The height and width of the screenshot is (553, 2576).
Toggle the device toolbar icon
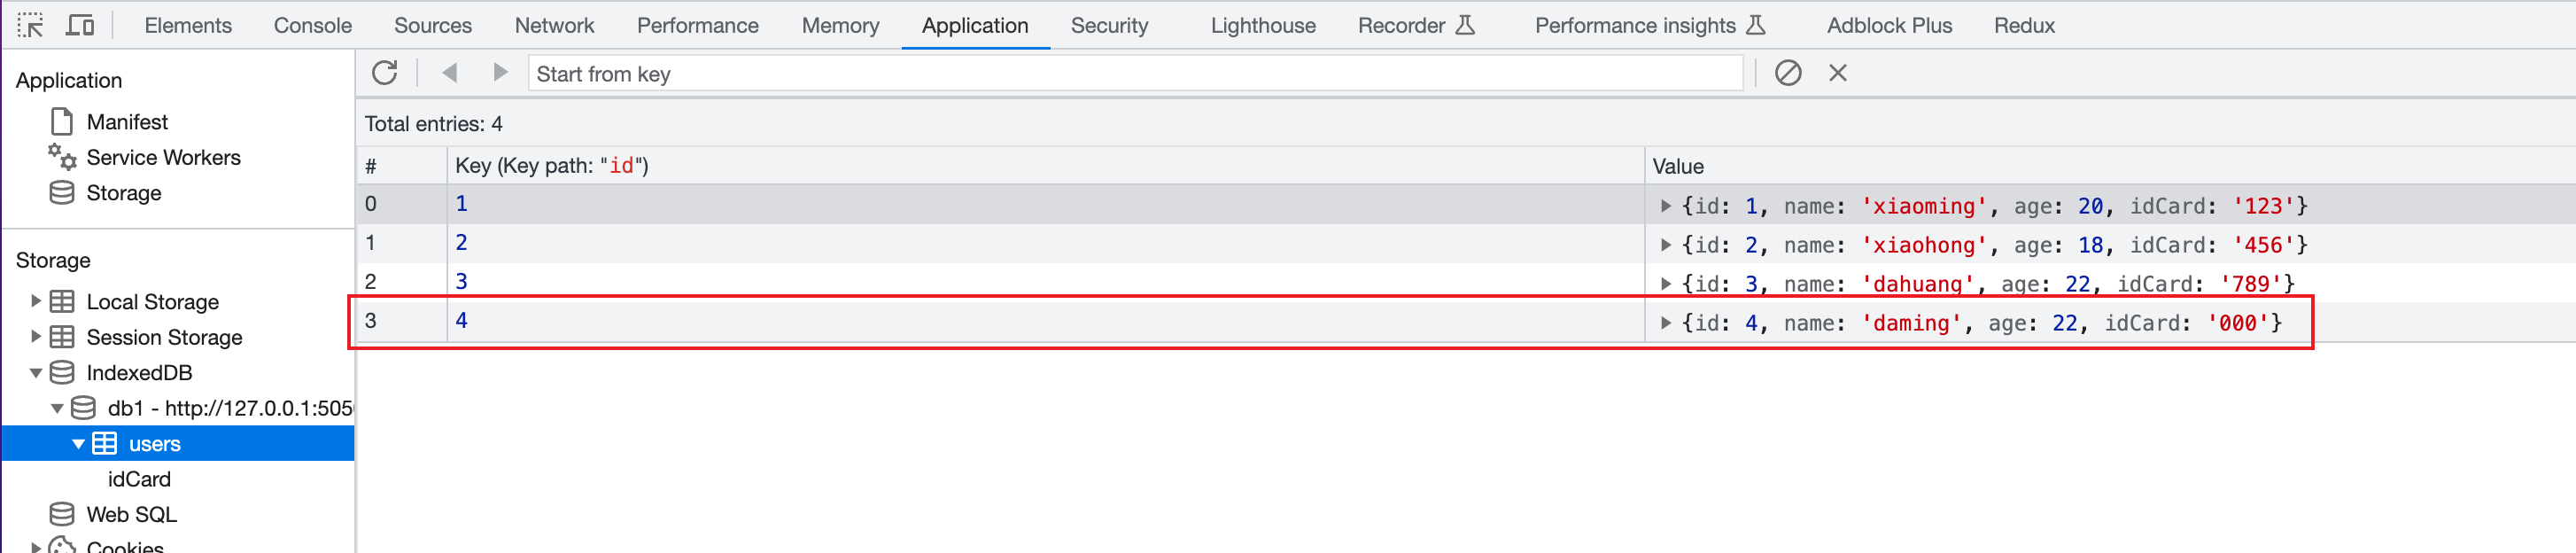click(x=80, y=25)
